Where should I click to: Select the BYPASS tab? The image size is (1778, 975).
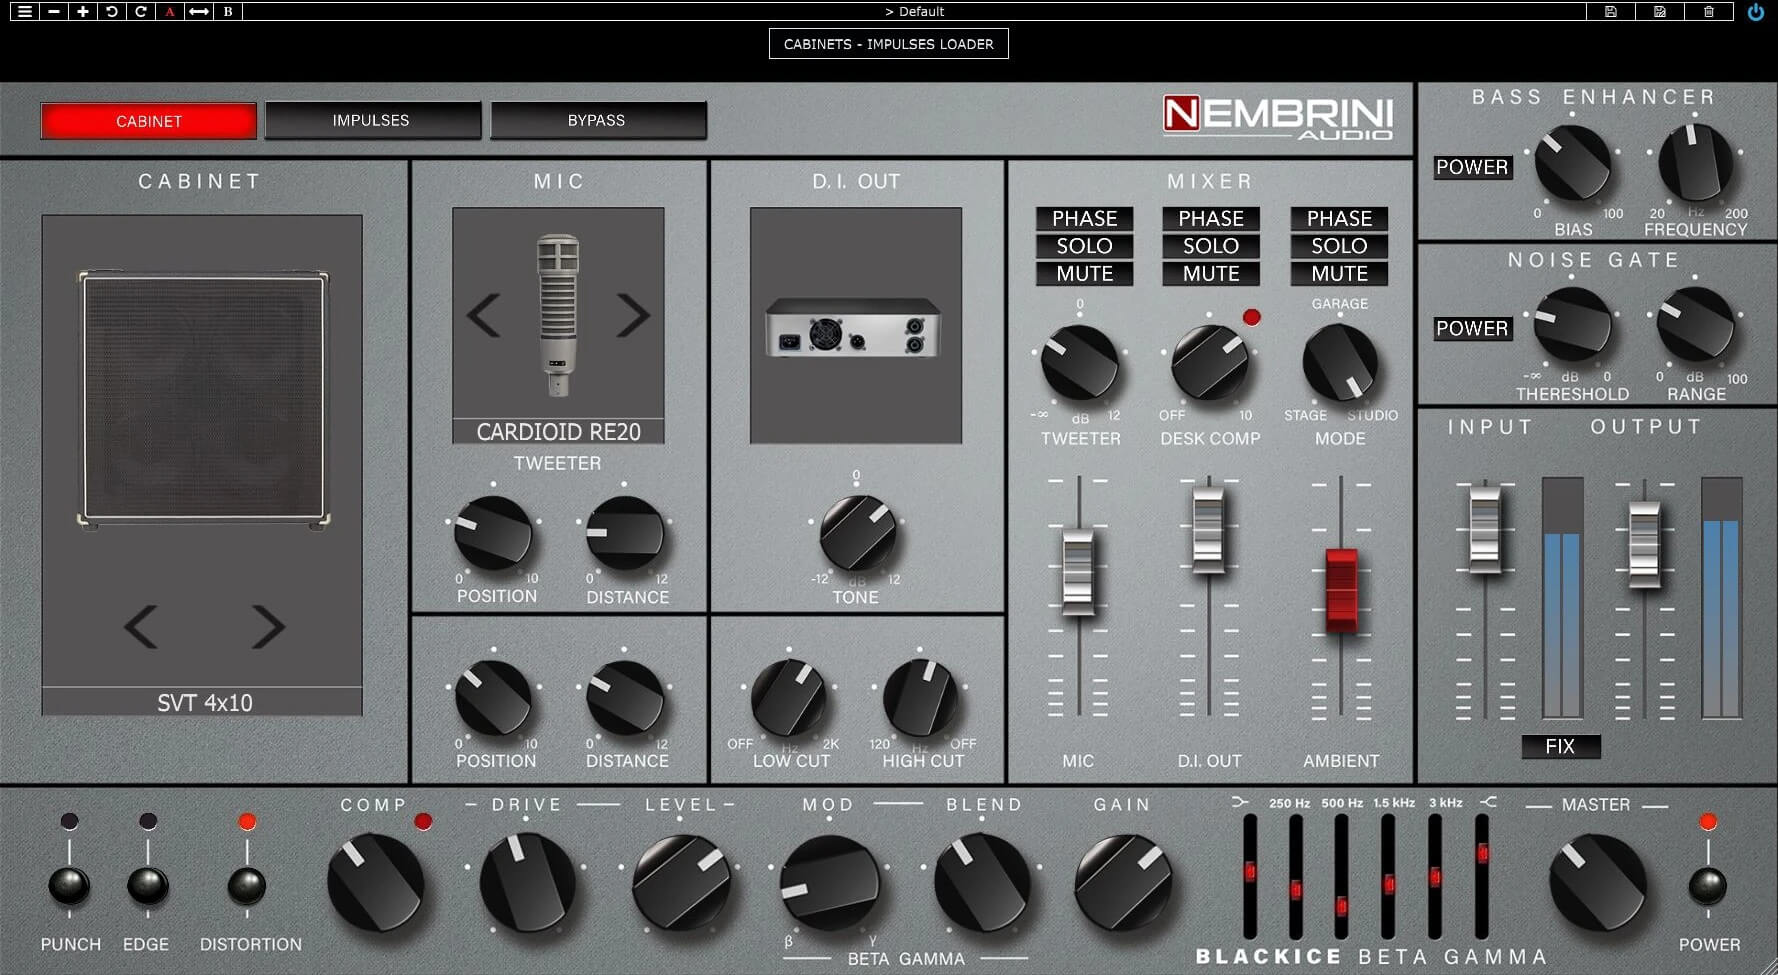coord(597,120)
